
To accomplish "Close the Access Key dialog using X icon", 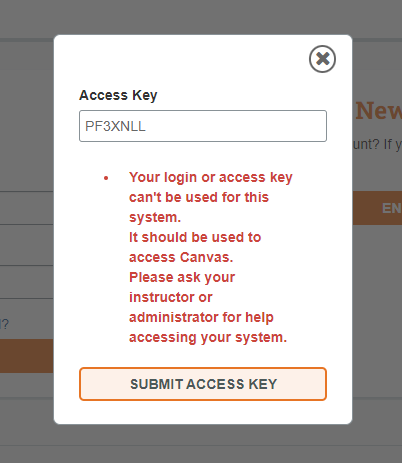I will [322, 59].
